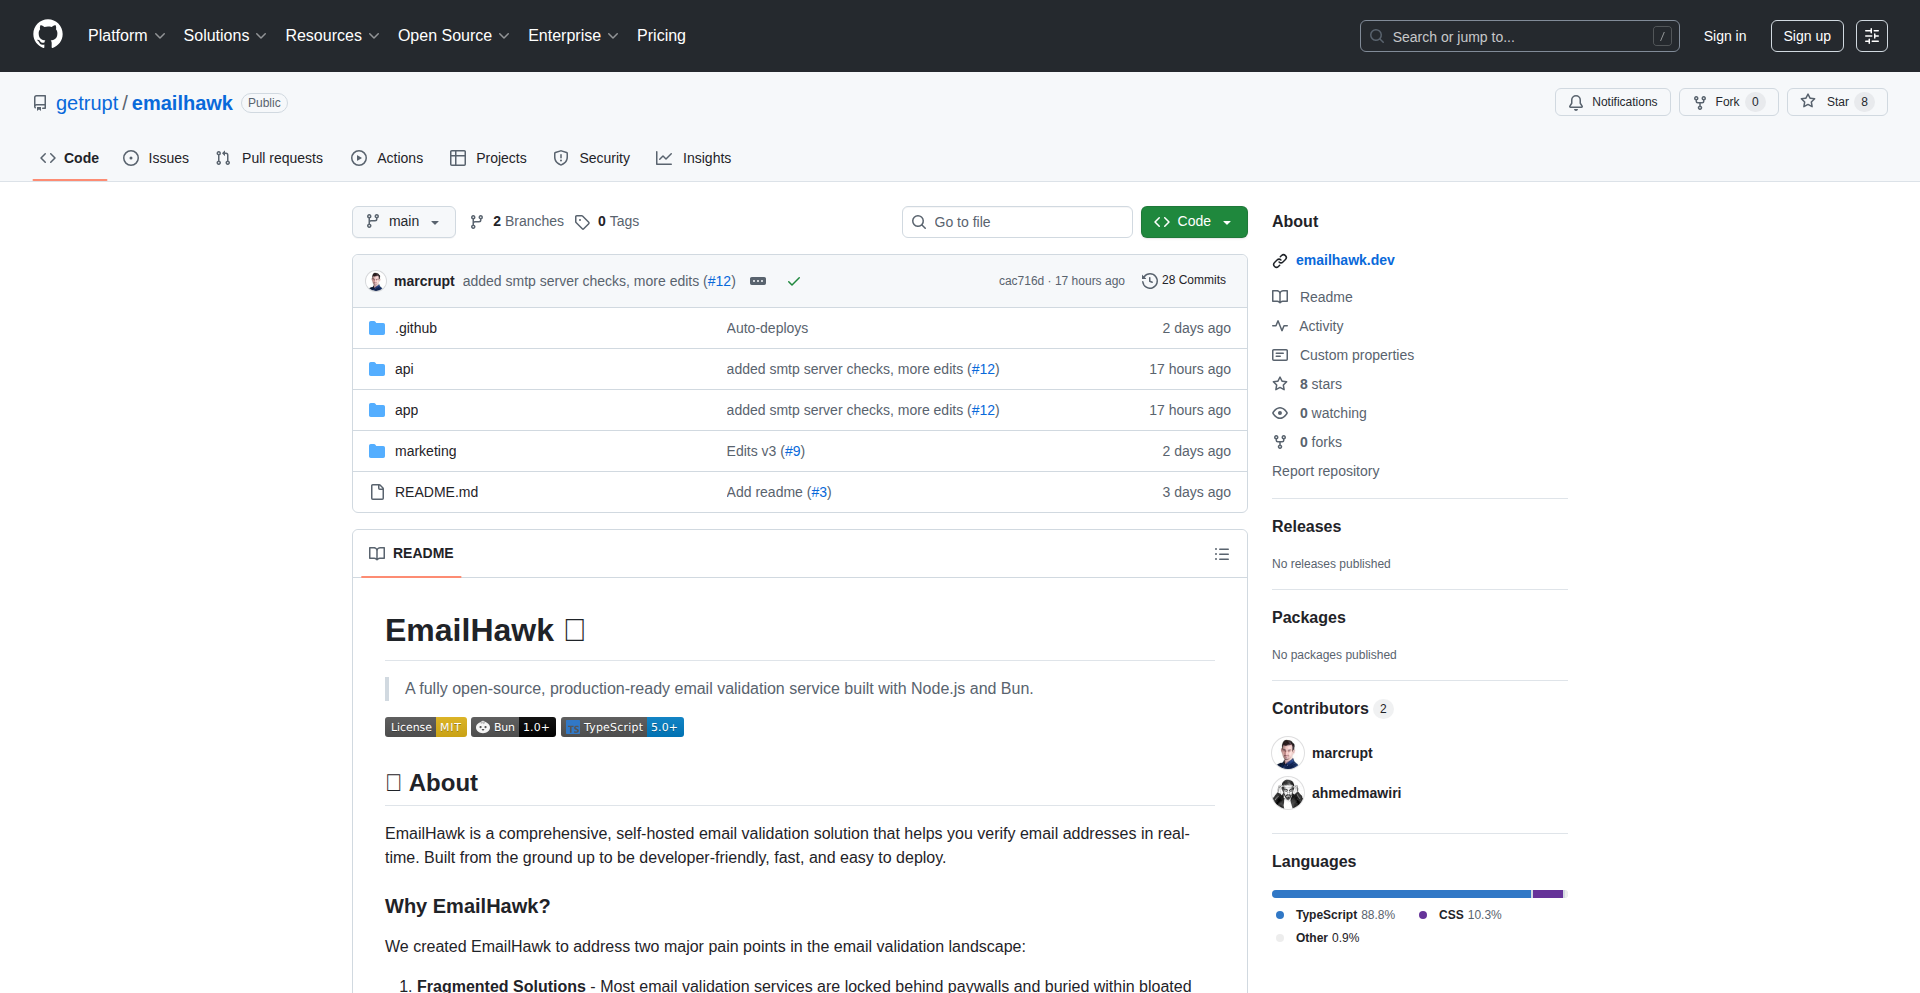Expand the Open Source menu

[454, 36]
